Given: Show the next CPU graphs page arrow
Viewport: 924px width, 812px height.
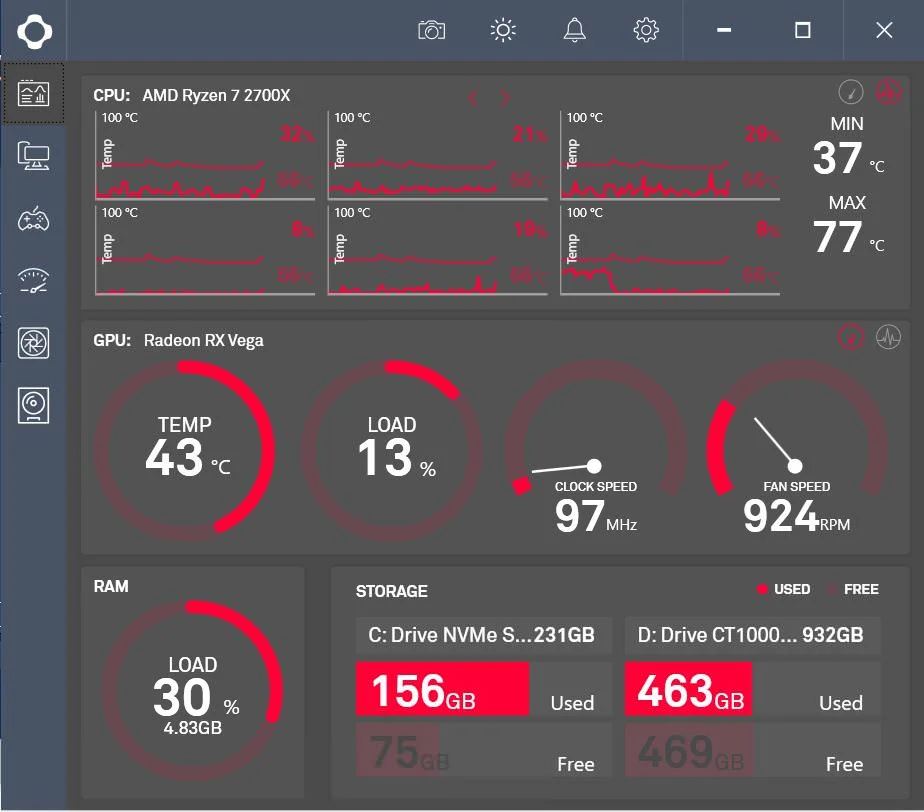Looking at the screenshot, I should (504, 98).
